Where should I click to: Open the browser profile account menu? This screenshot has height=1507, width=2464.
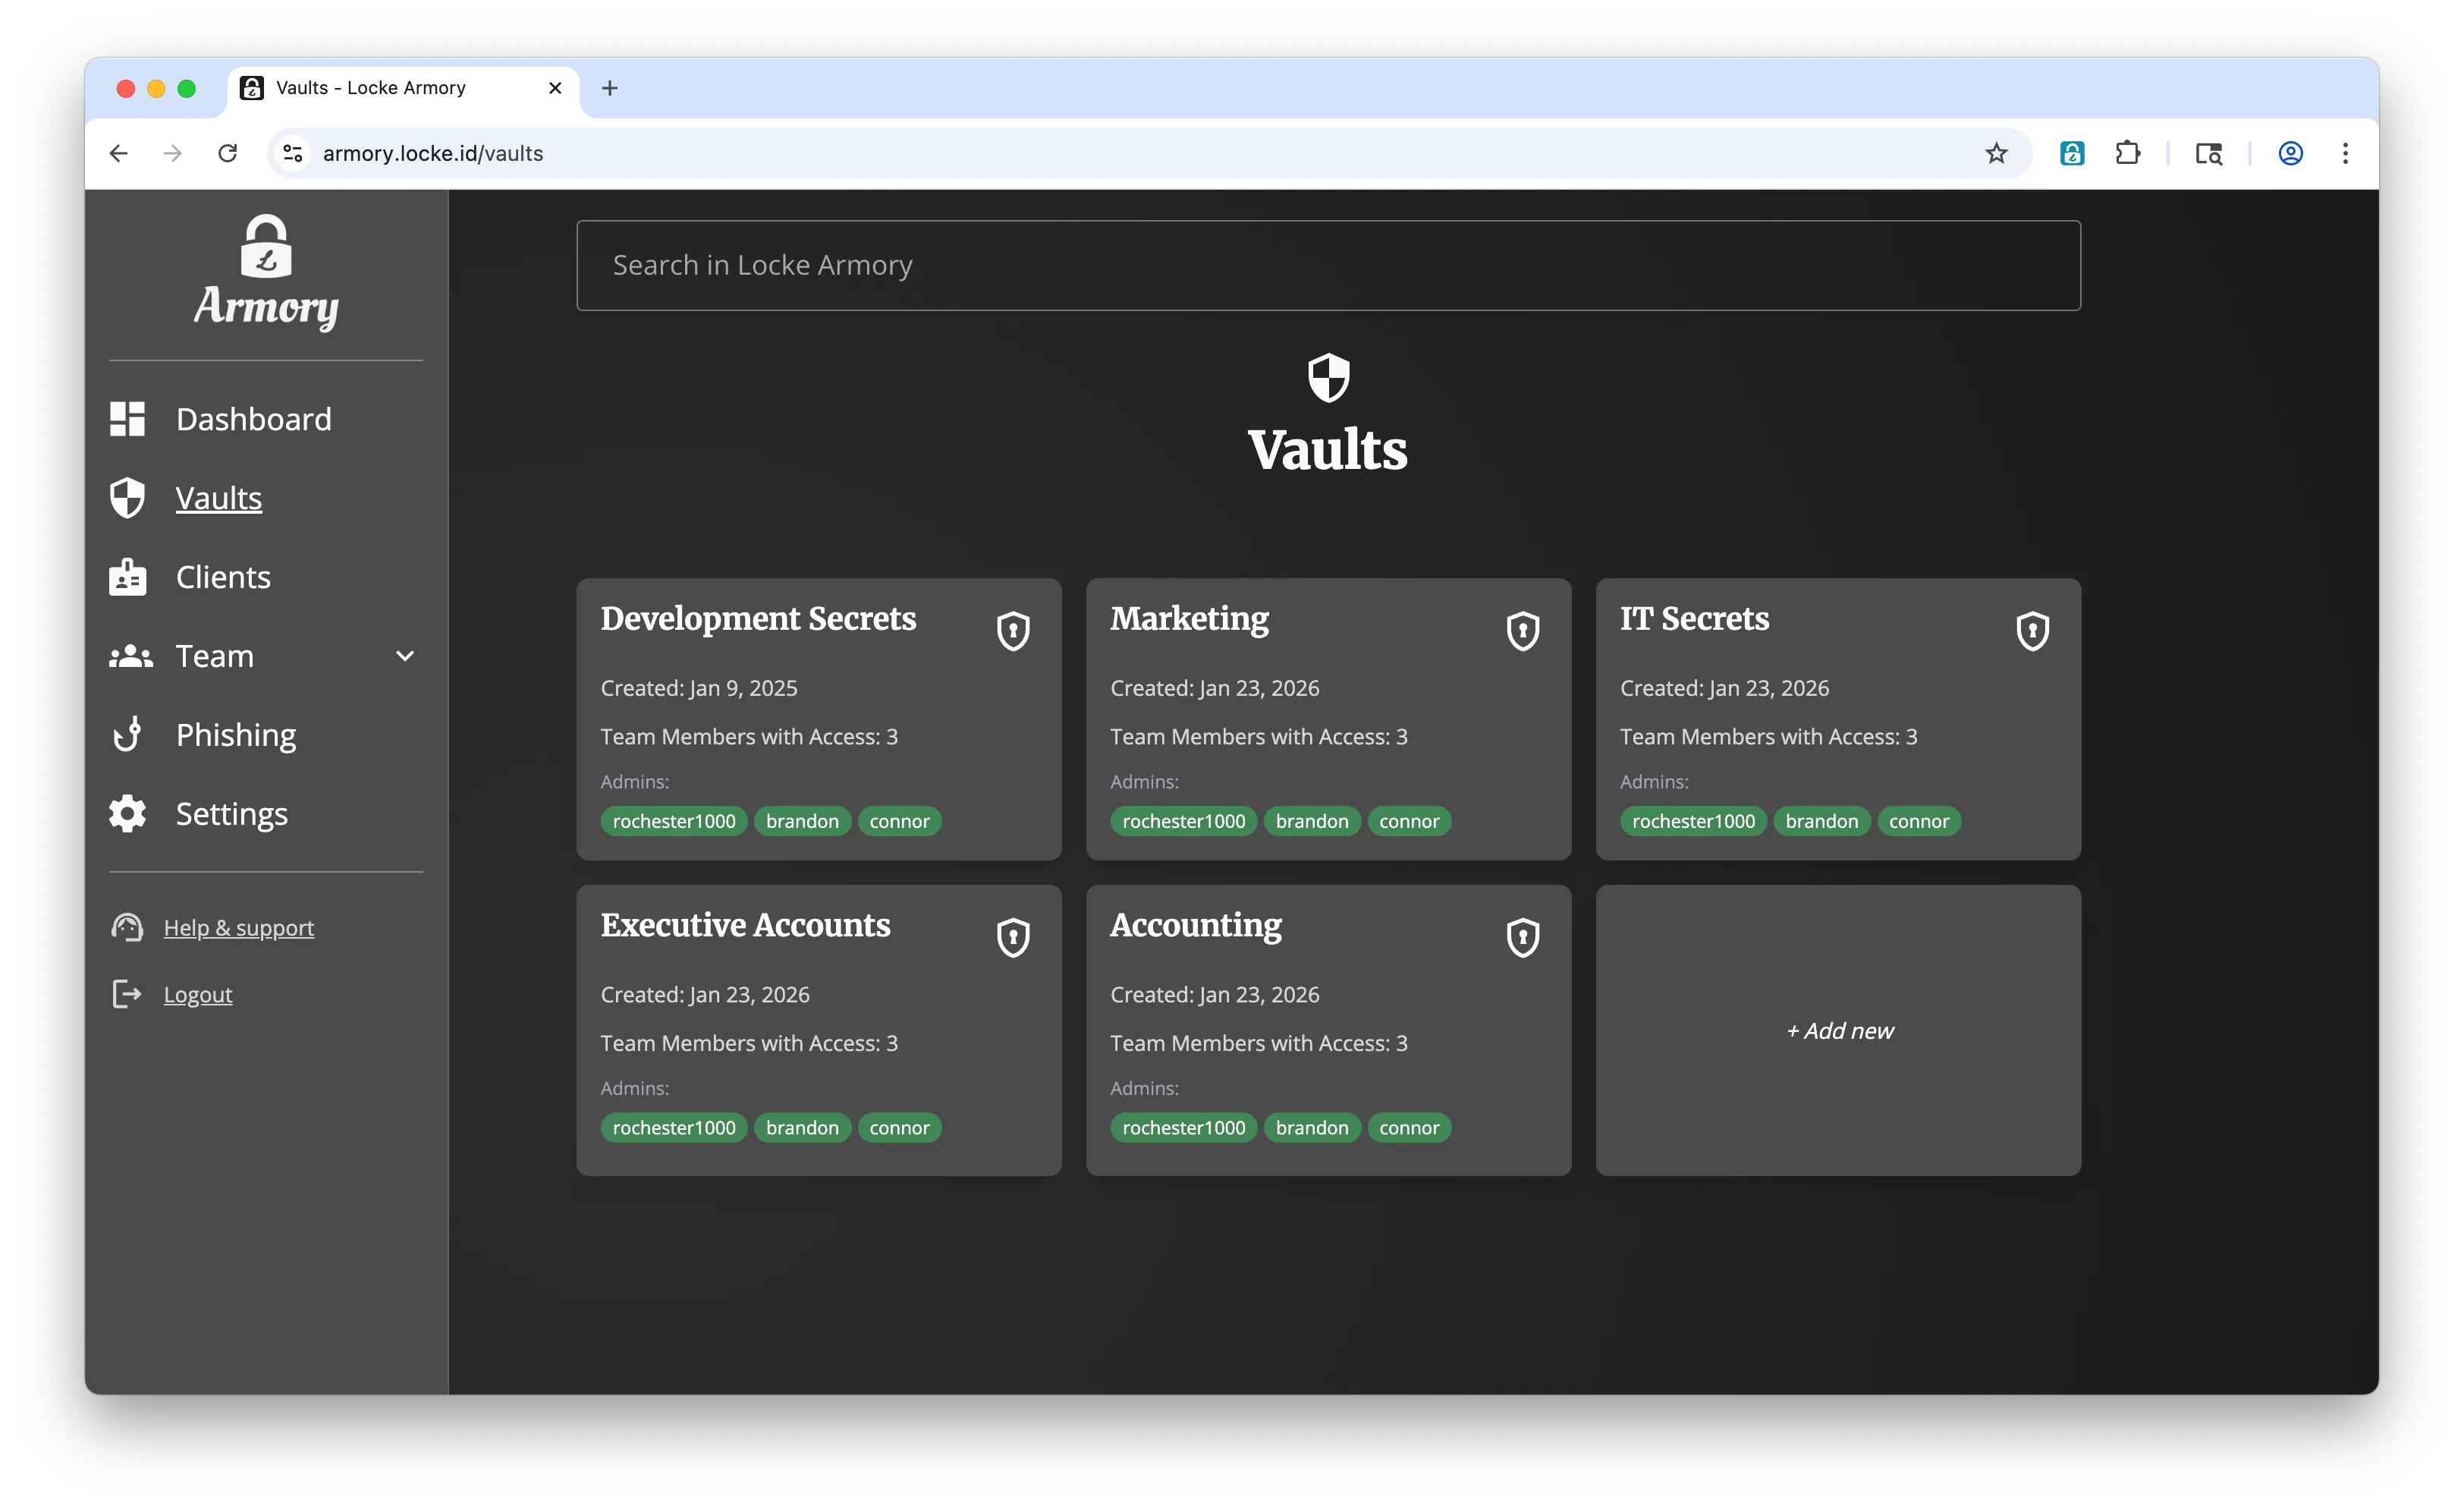tap(2291, 153)
